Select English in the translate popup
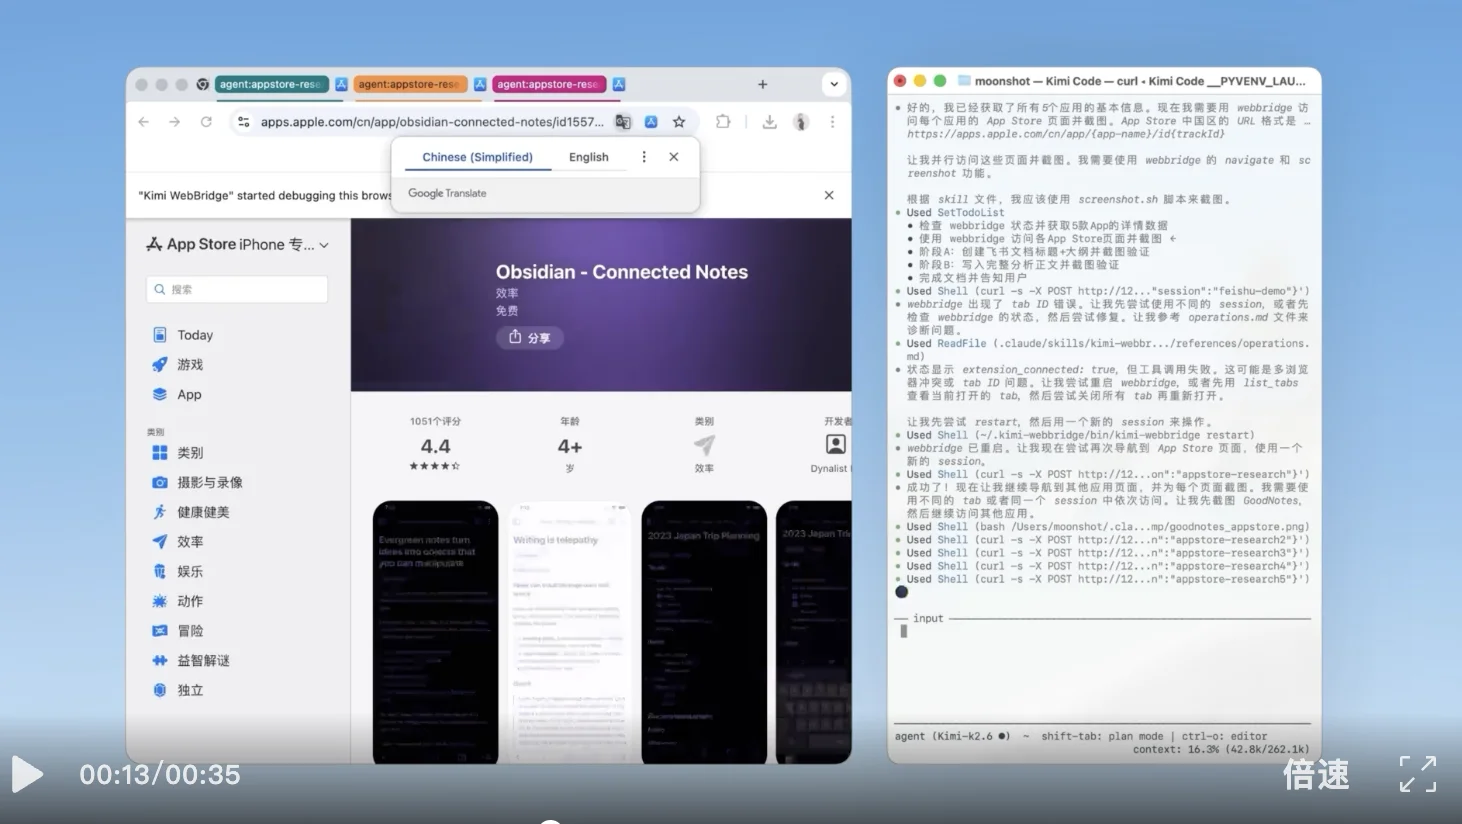This screenshot has height=824, width=1462. coord(589,157)
